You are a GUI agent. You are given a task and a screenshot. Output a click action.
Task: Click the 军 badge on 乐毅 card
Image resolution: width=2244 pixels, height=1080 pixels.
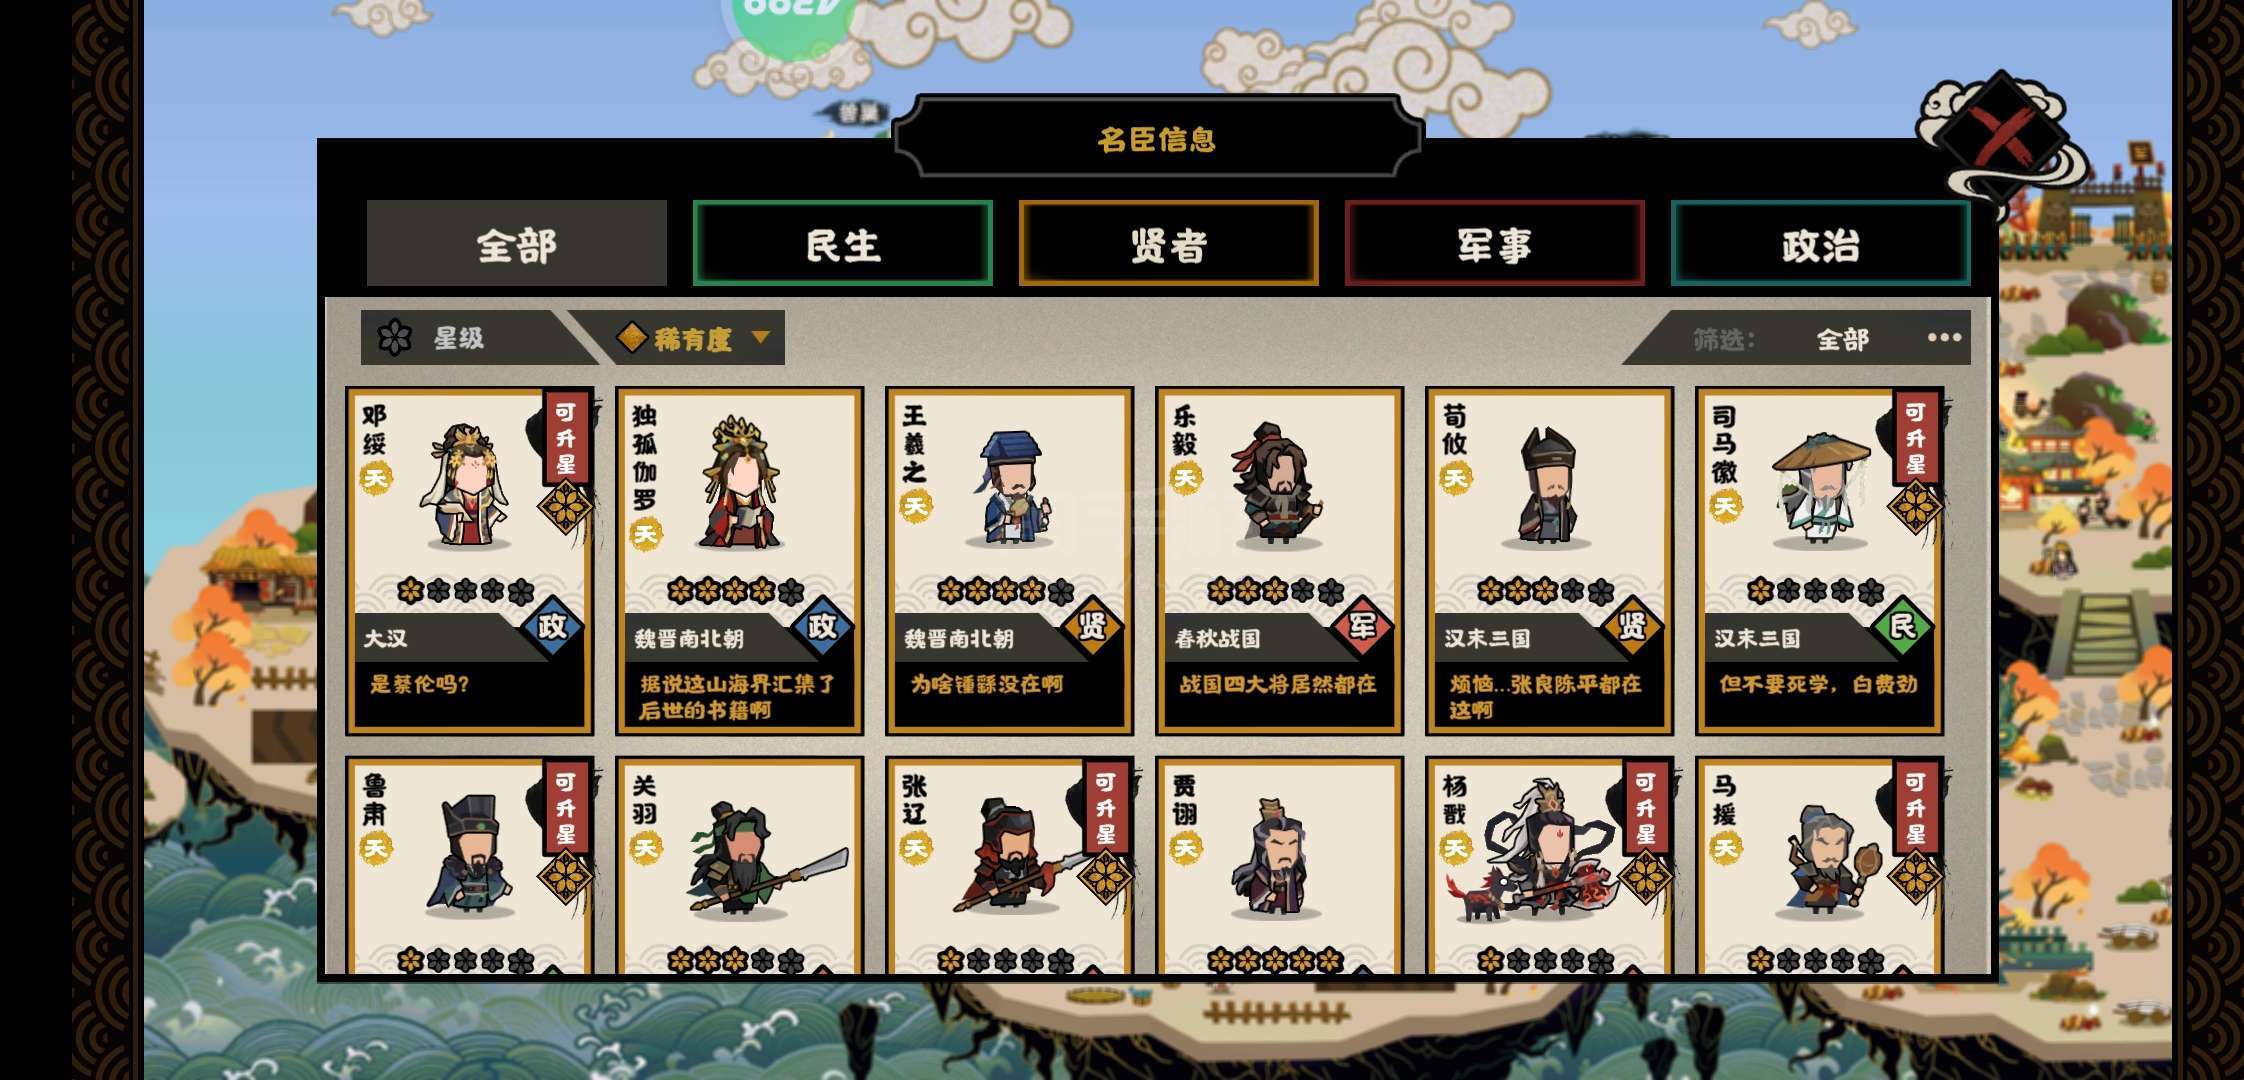tap(1362, 627)
